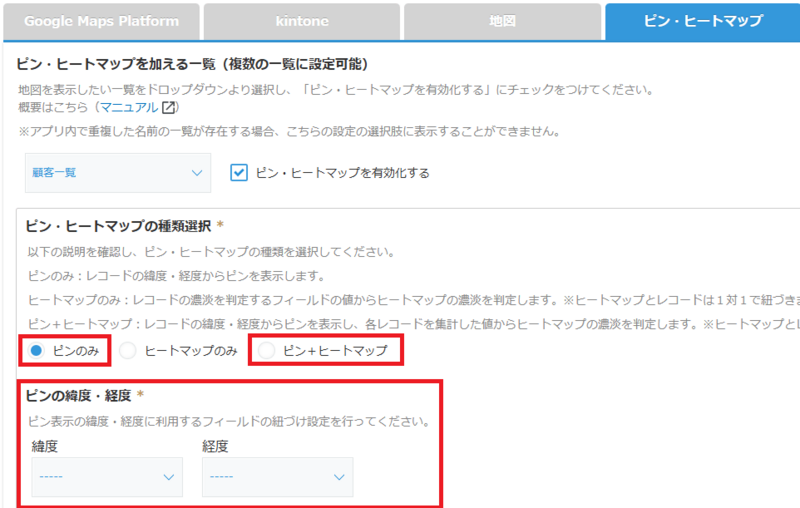Click the chevron arrow in the 緯度 field
This screenshot has height=508, width=800.
coord(168,477)
